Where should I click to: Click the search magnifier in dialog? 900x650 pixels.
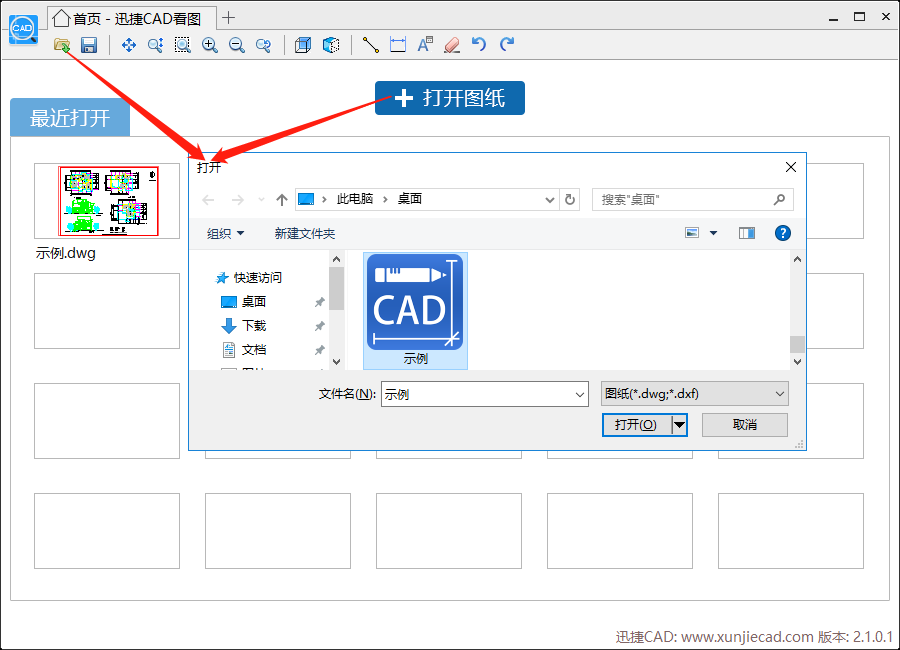point(779,199)
